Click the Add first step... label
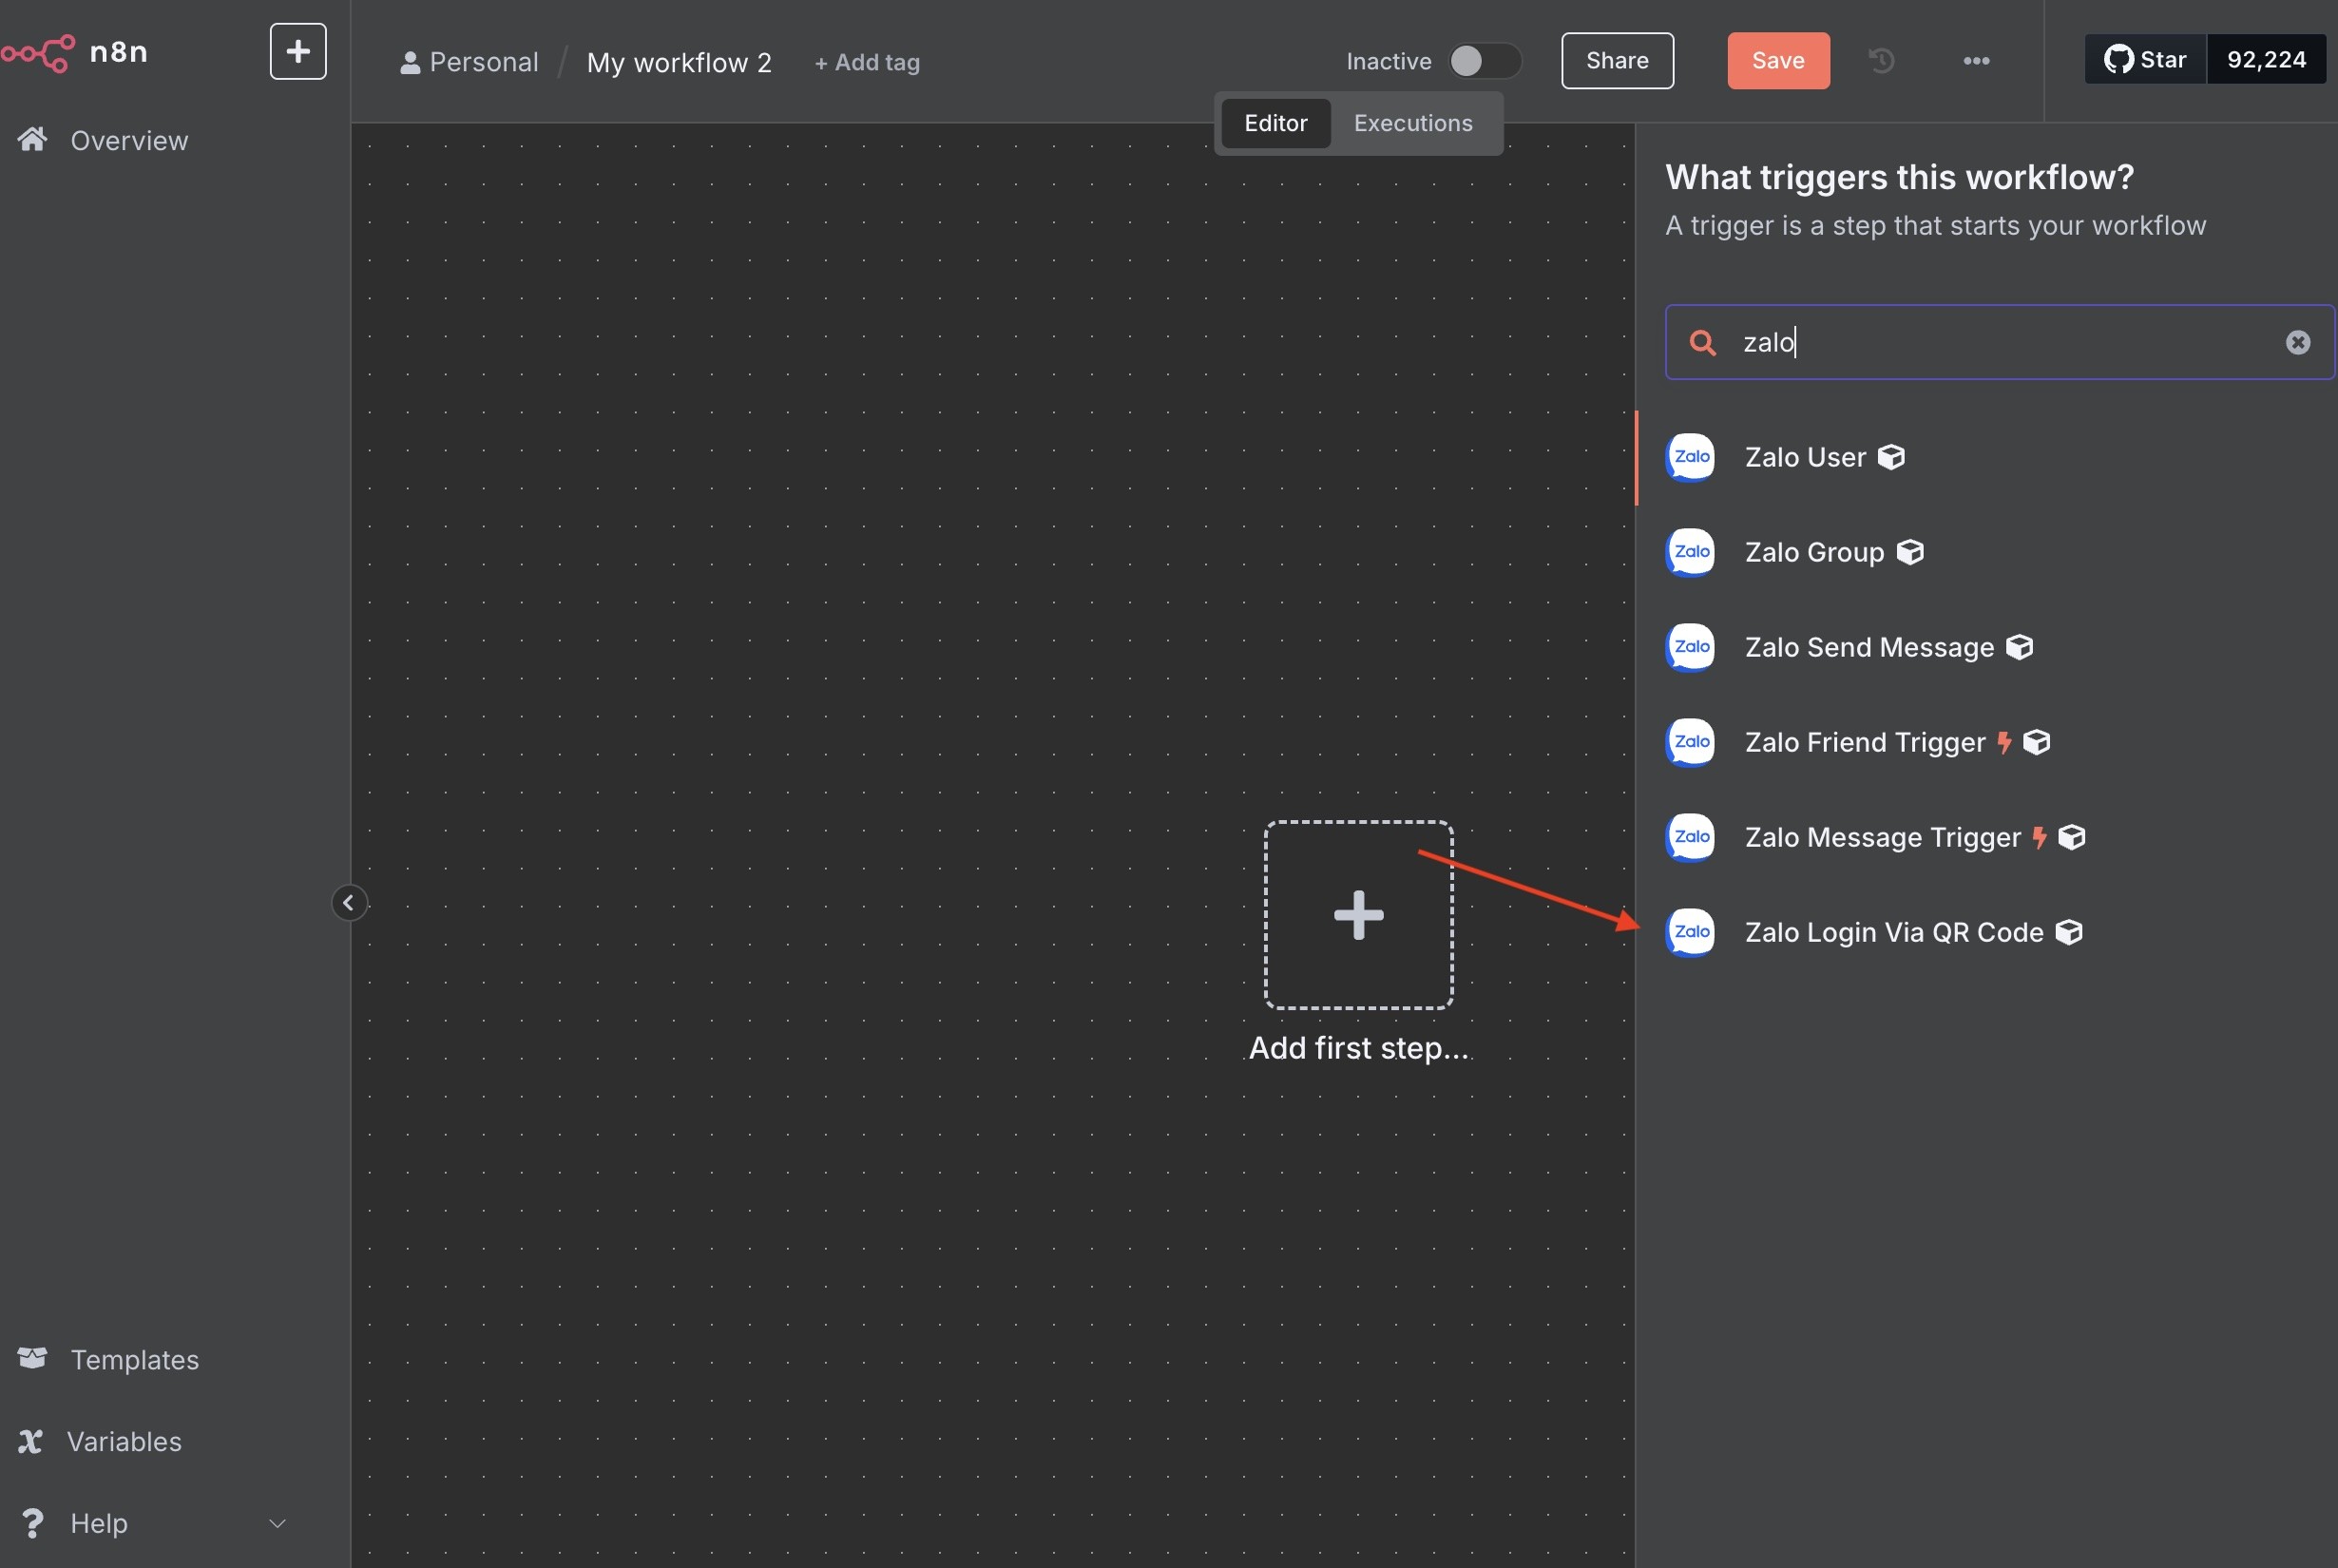The height and width of the screenshot is (1568, 2338). 1358,1048
